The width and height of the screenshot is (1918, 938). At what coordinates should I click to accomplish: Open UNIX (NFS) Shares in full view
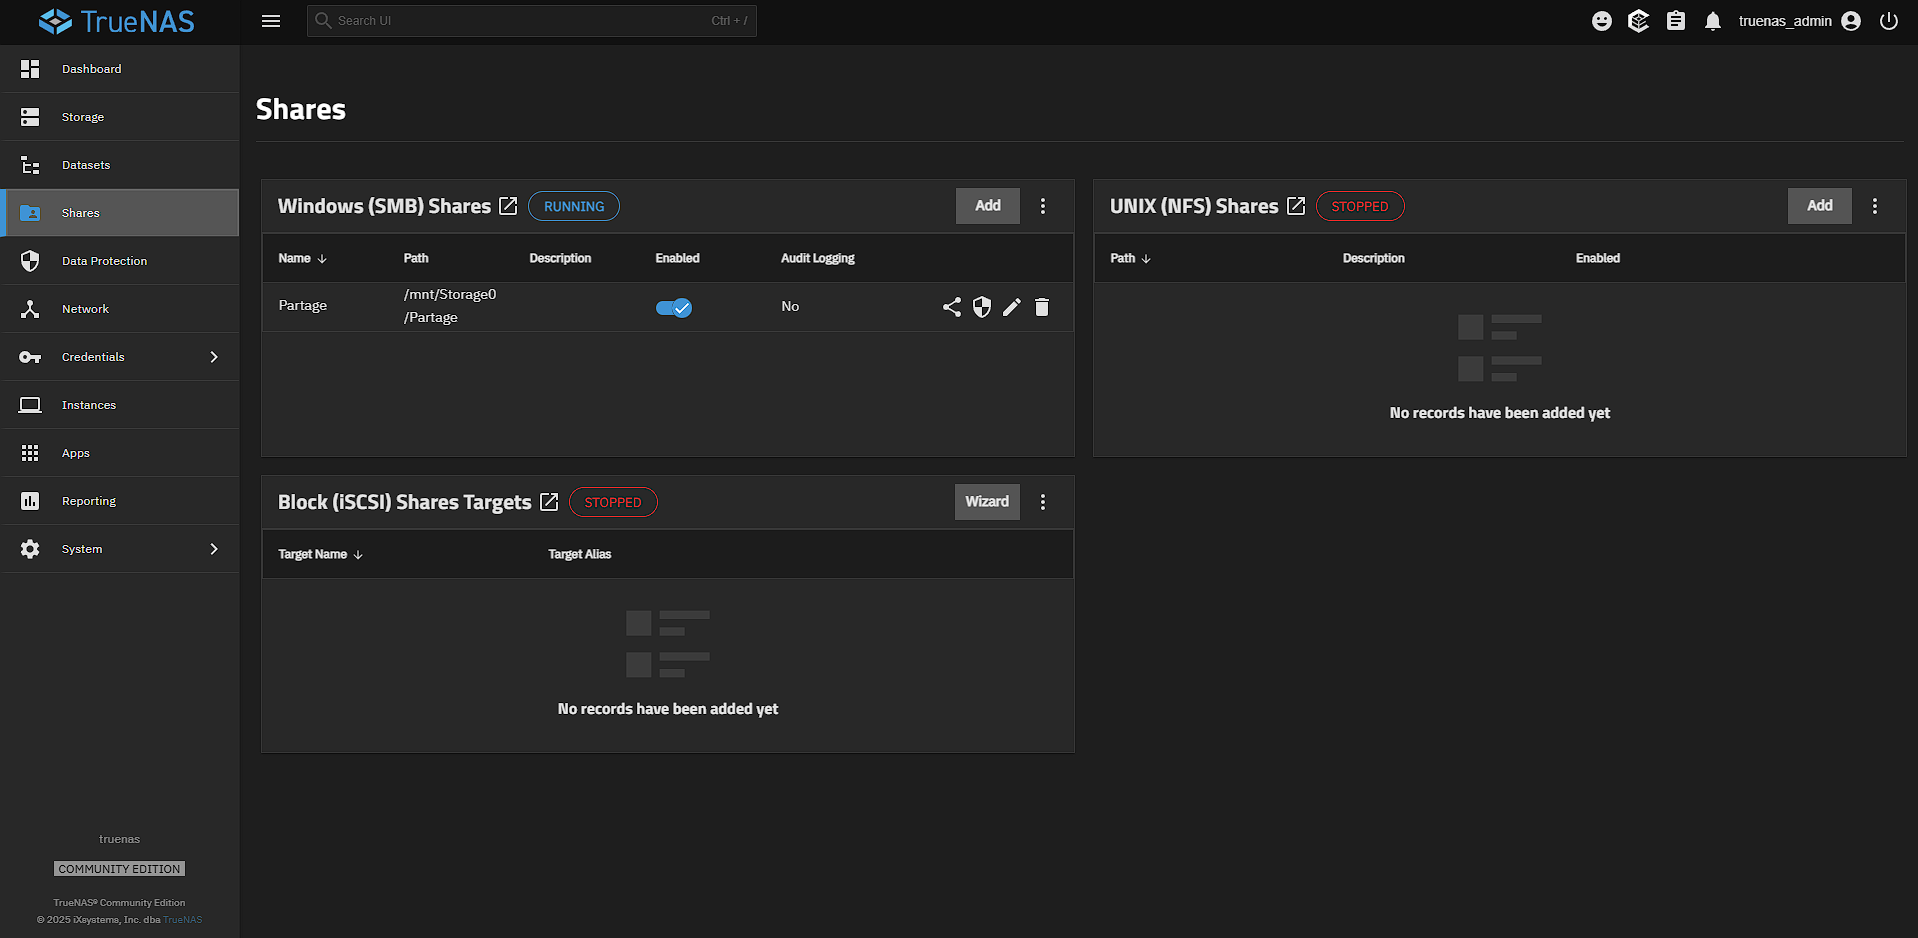1296,206
